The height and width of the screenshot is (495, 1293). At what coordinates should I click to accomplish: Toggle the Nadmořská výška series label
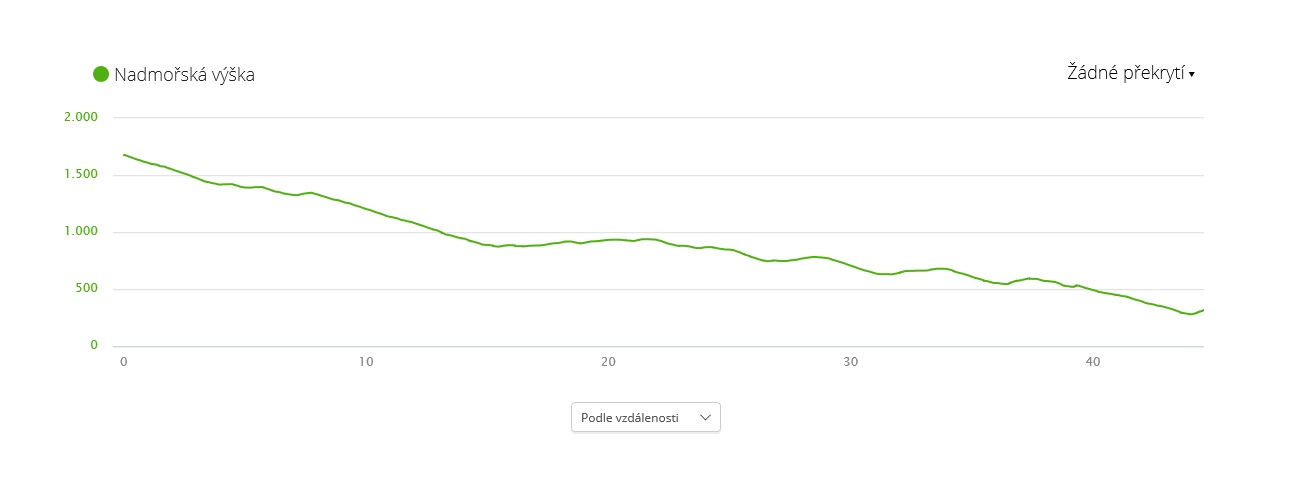click(x=184, y=75)
